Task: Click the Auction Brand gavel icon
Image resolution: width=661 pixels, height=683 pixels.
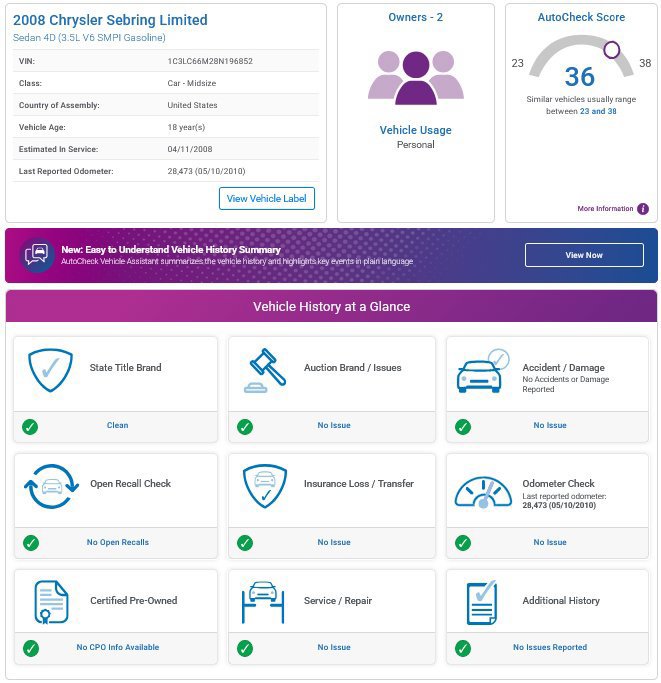Action: click(265, 371)
